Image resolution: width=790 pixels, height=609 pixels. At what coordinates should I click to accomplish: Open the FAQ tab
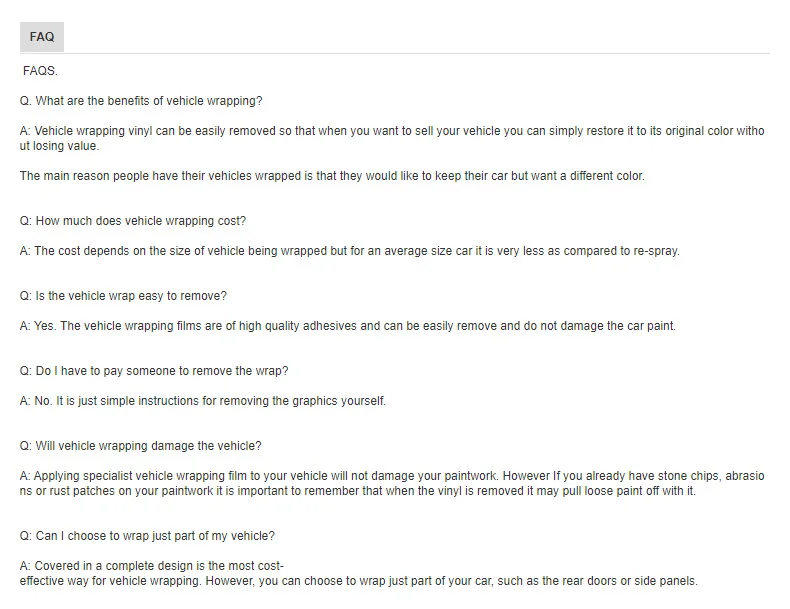pos(41,37)
